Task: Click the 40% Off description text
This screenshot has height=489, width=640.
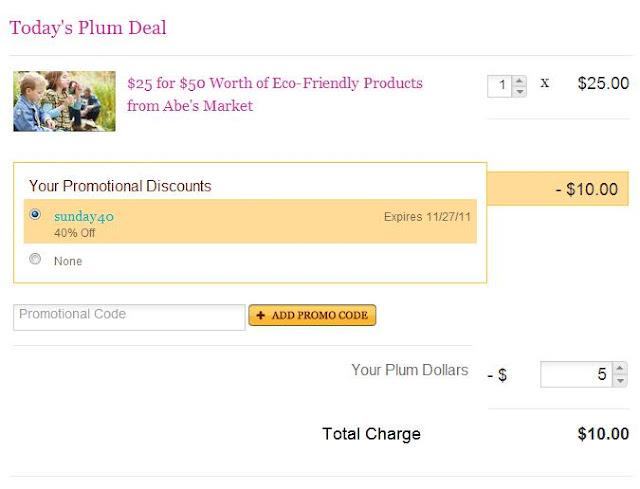Action: point(74,233)
